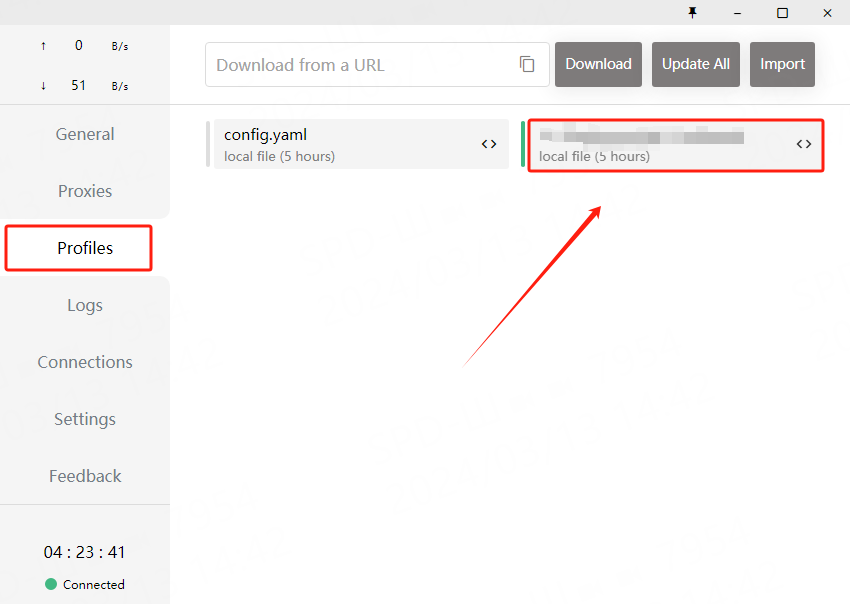Go to the Settings section
The image size is (850, 604).
[x=85, y=419]
